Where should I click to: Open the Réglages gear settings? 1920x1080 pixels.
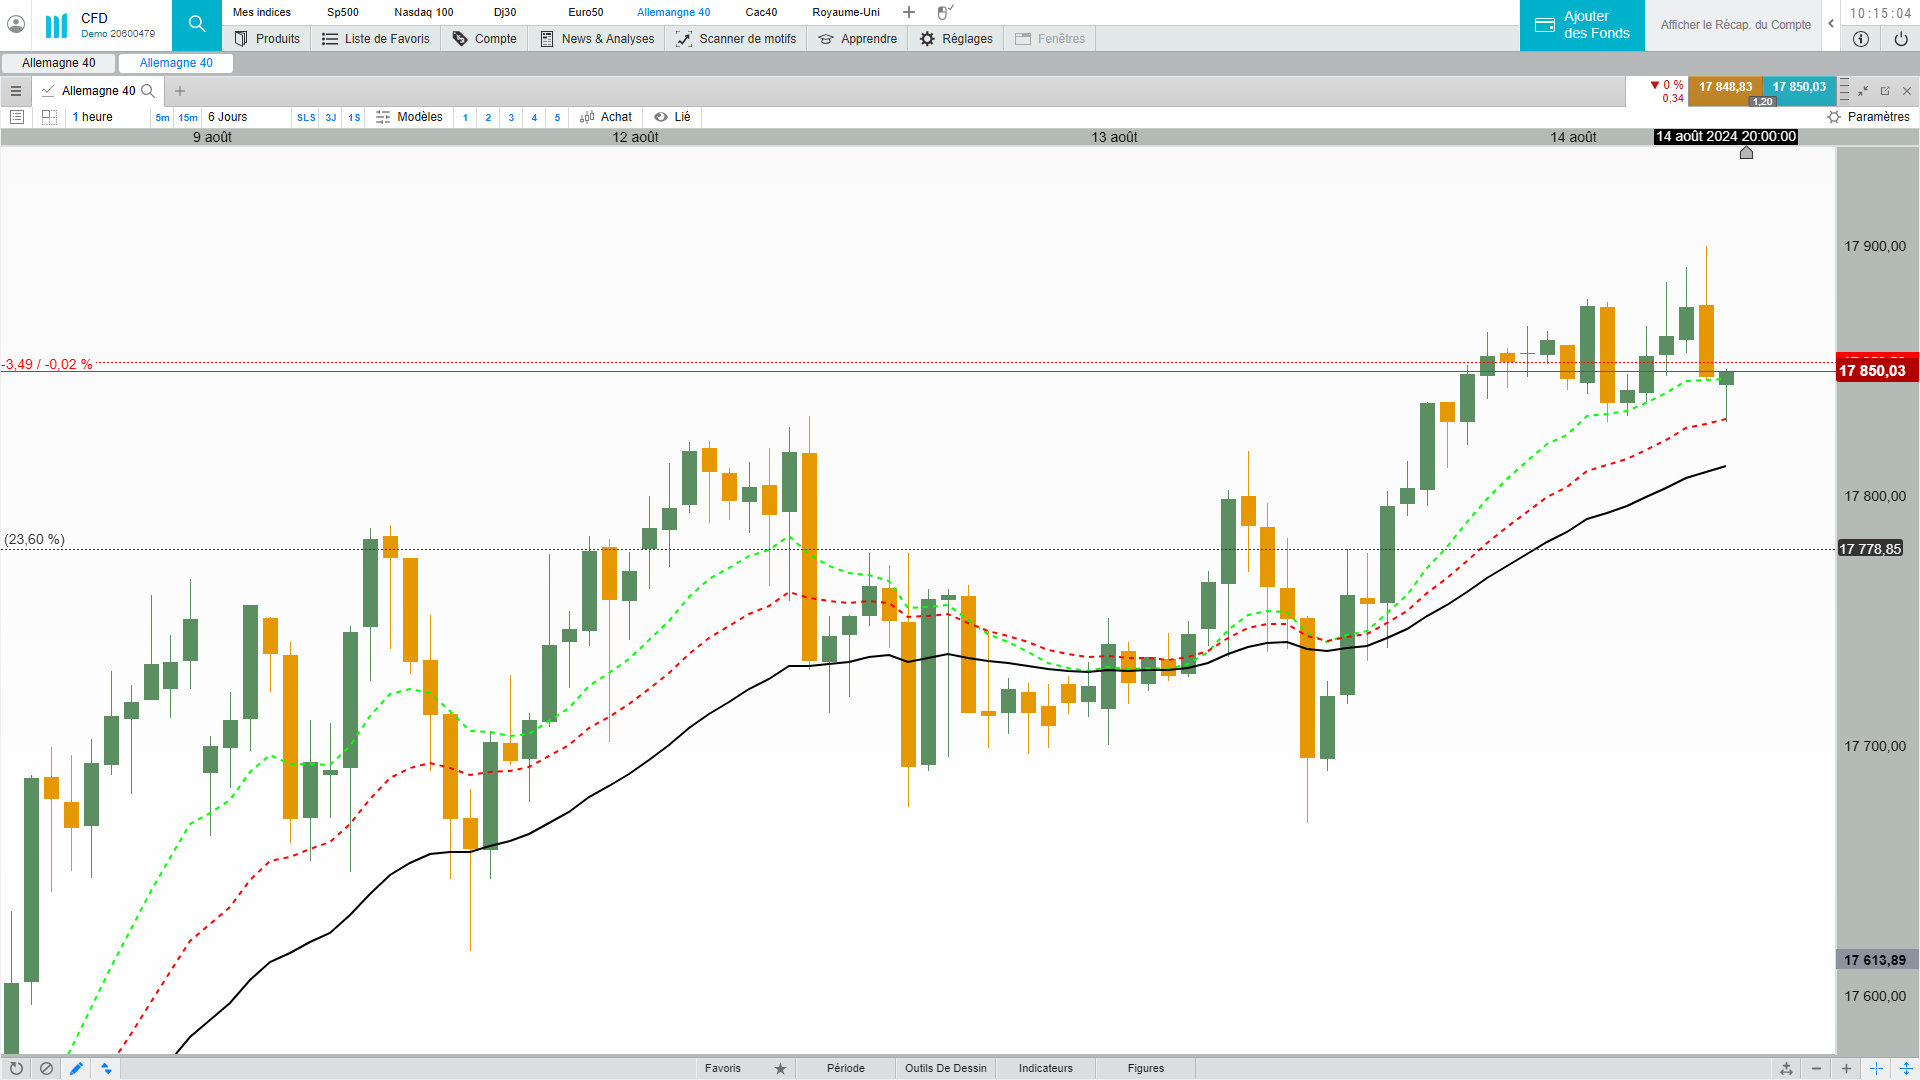pyautogui.click(x=955, y=39)
